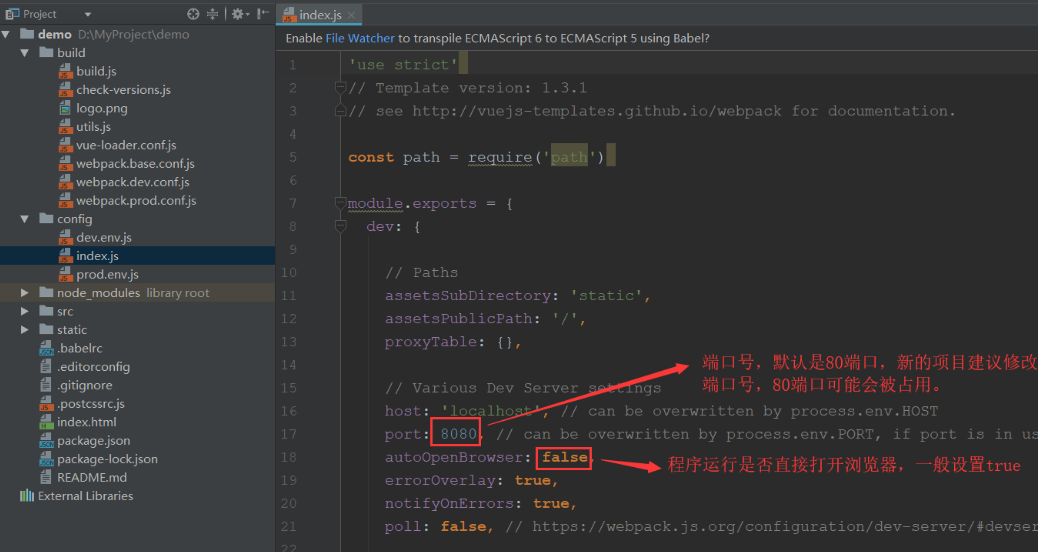
Task: Collapse the build folder
Action: [x=25, y=53]
